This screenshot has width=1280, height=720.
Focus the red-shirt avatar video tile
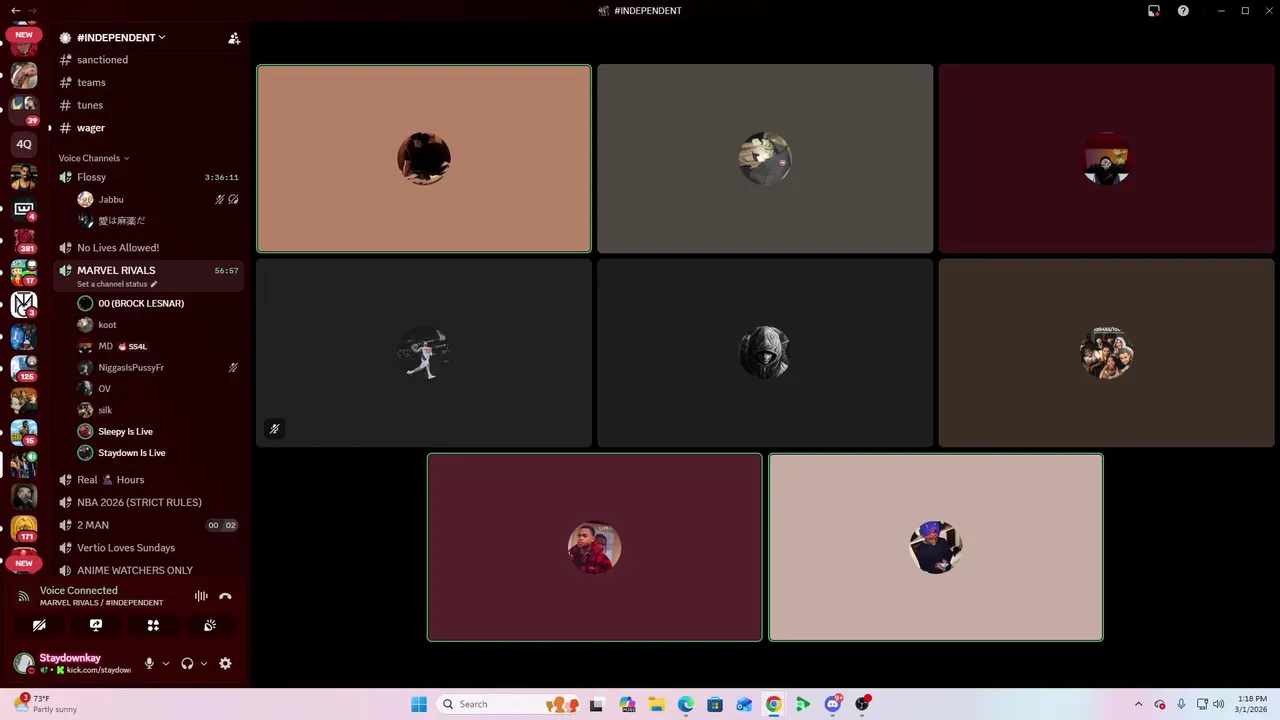tap(594, 547)
